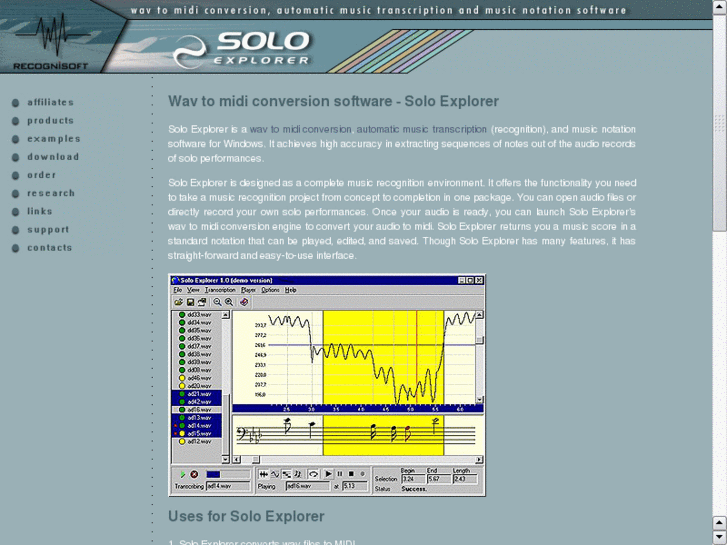Follow the 'automatic music transcription' hyperlink

pos(421,129)
